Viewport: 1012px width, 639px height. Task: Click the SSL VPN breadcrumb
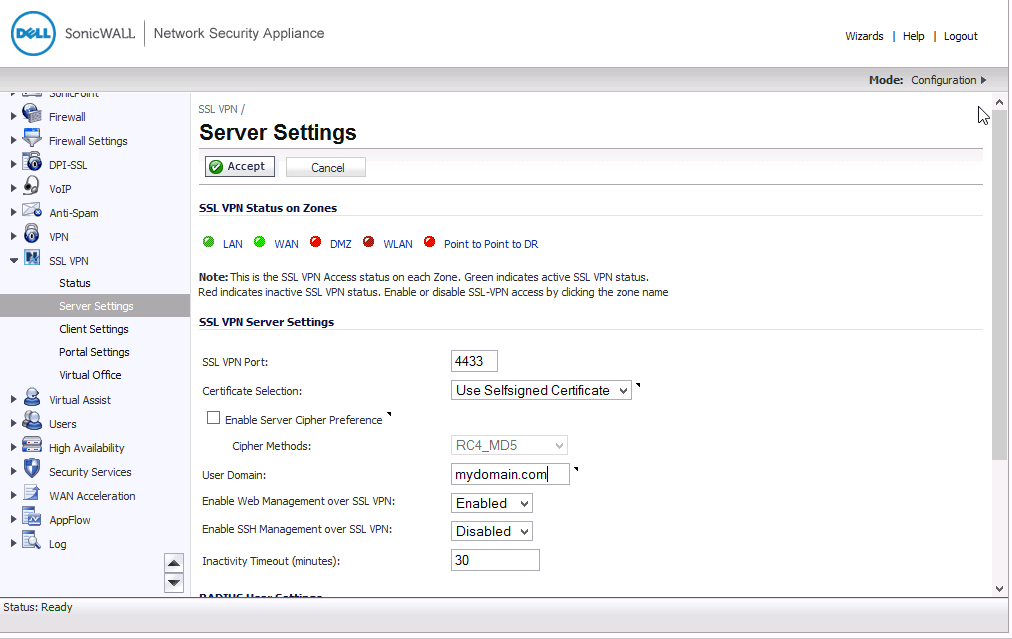(x=218, y=109)
